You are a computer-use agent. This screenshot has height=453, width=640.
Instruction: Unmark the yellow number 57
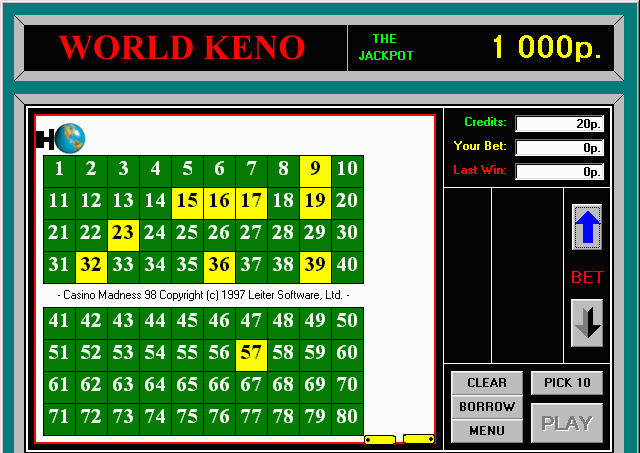point(251,354)
